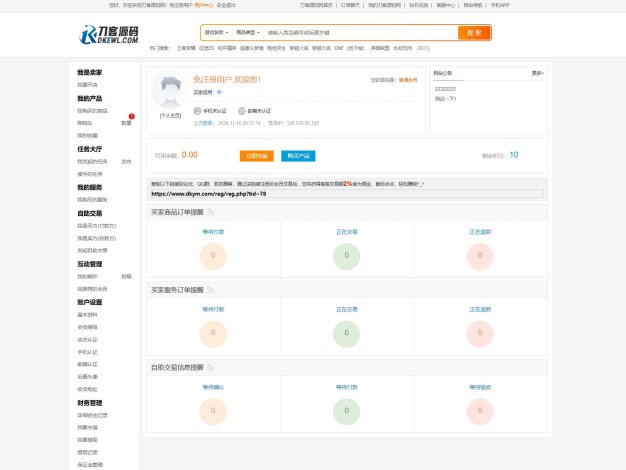Open RSS icon beside 自助交易信息提醒
The height and width of the screenshot is (470, 626).
[x=210, y=367]
